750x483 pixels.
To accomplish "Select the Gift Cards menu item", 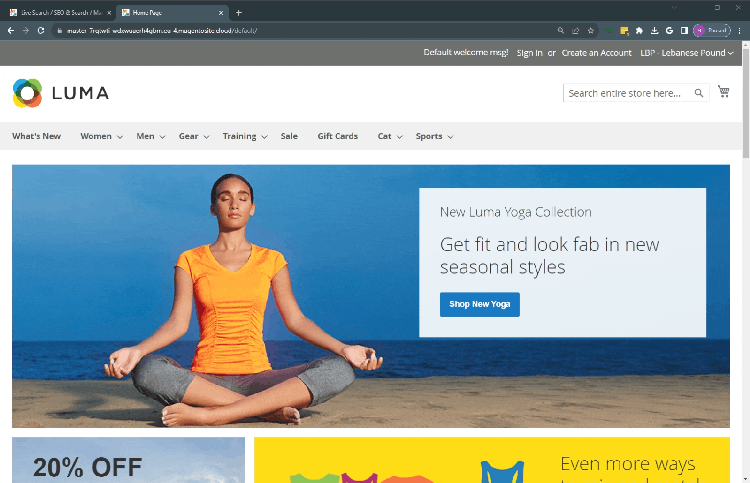I will (337, 136).
